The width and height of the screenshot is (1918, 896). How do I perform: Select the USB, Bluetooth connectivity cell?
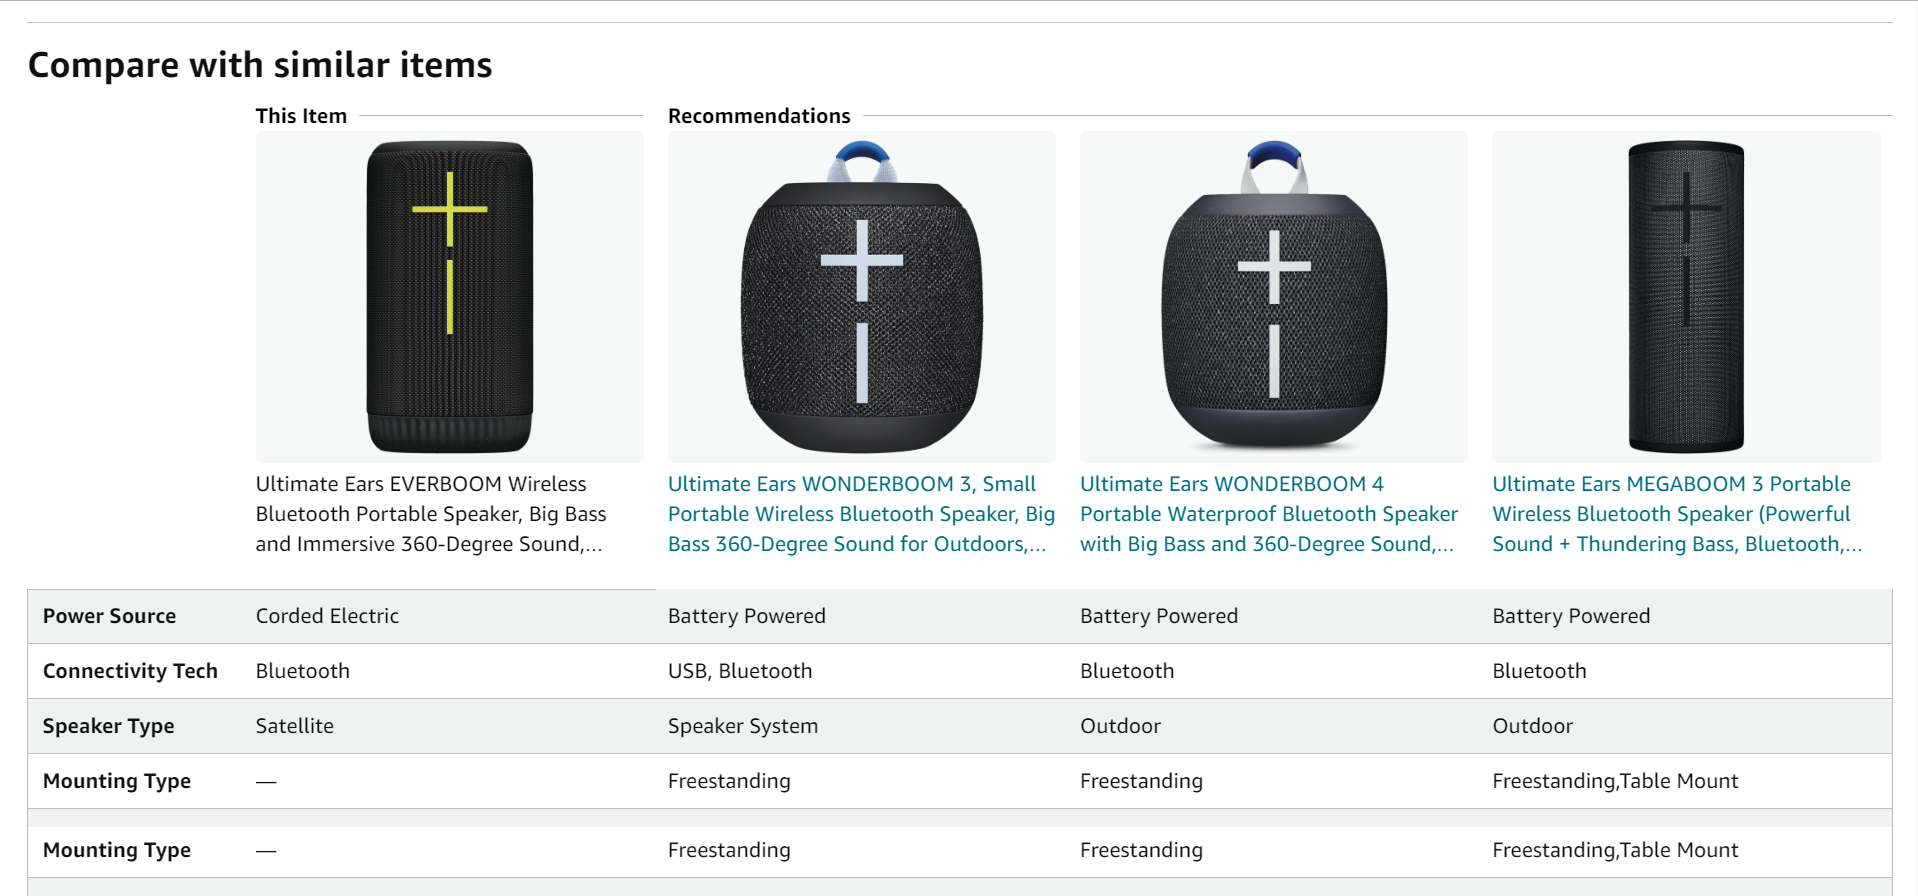click(740, 671)
